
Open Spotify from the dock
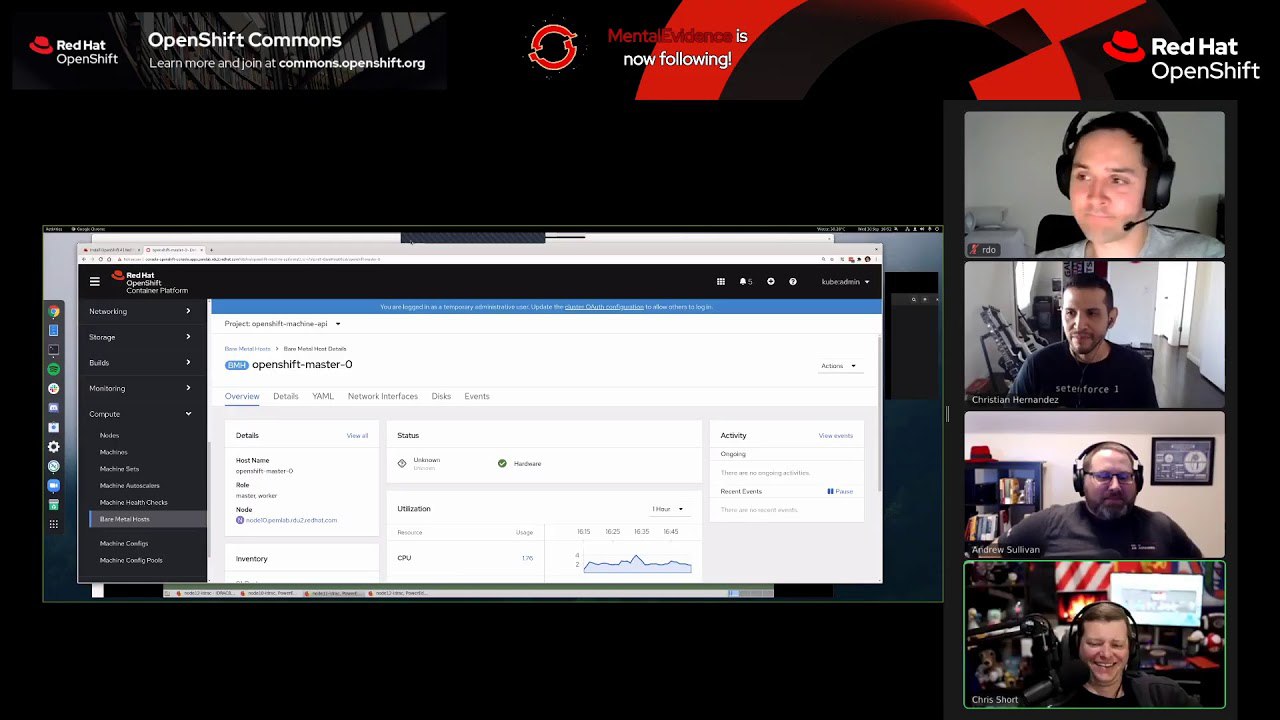54,369
